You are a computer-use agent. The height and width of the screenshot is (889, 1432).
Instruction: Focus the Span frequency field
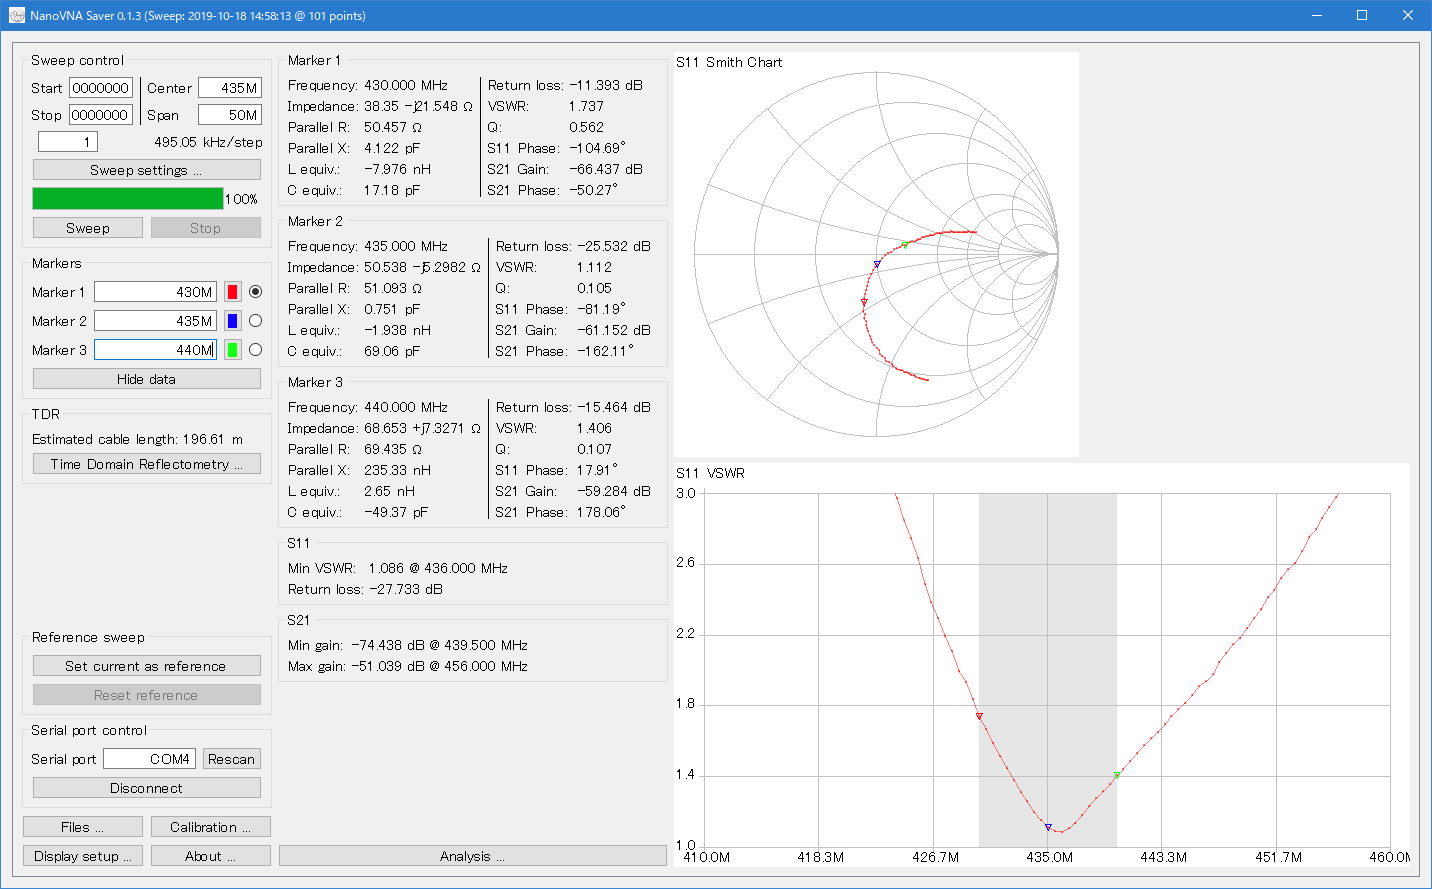[x=230, y=115]
